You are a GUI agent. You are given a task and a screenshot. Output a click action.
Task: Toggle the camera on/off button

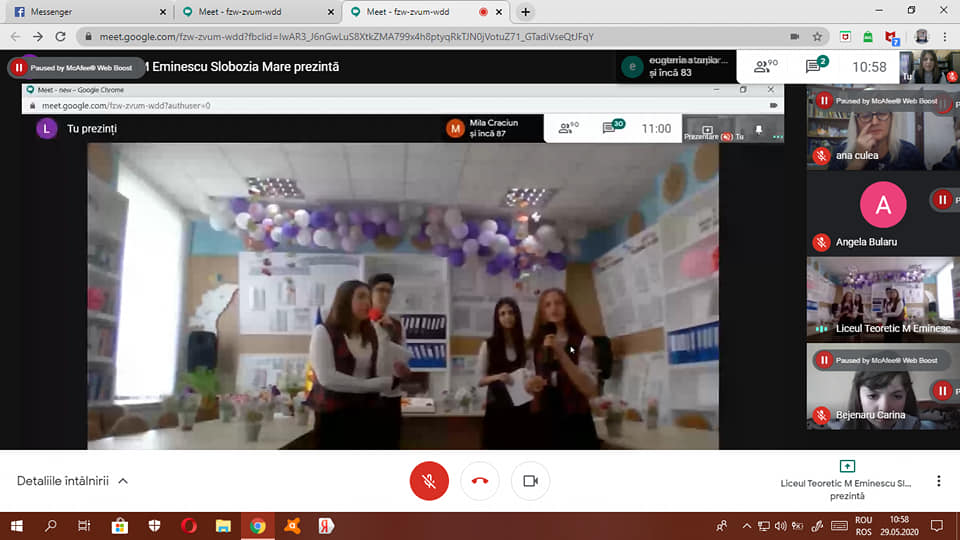pos(530,481)
